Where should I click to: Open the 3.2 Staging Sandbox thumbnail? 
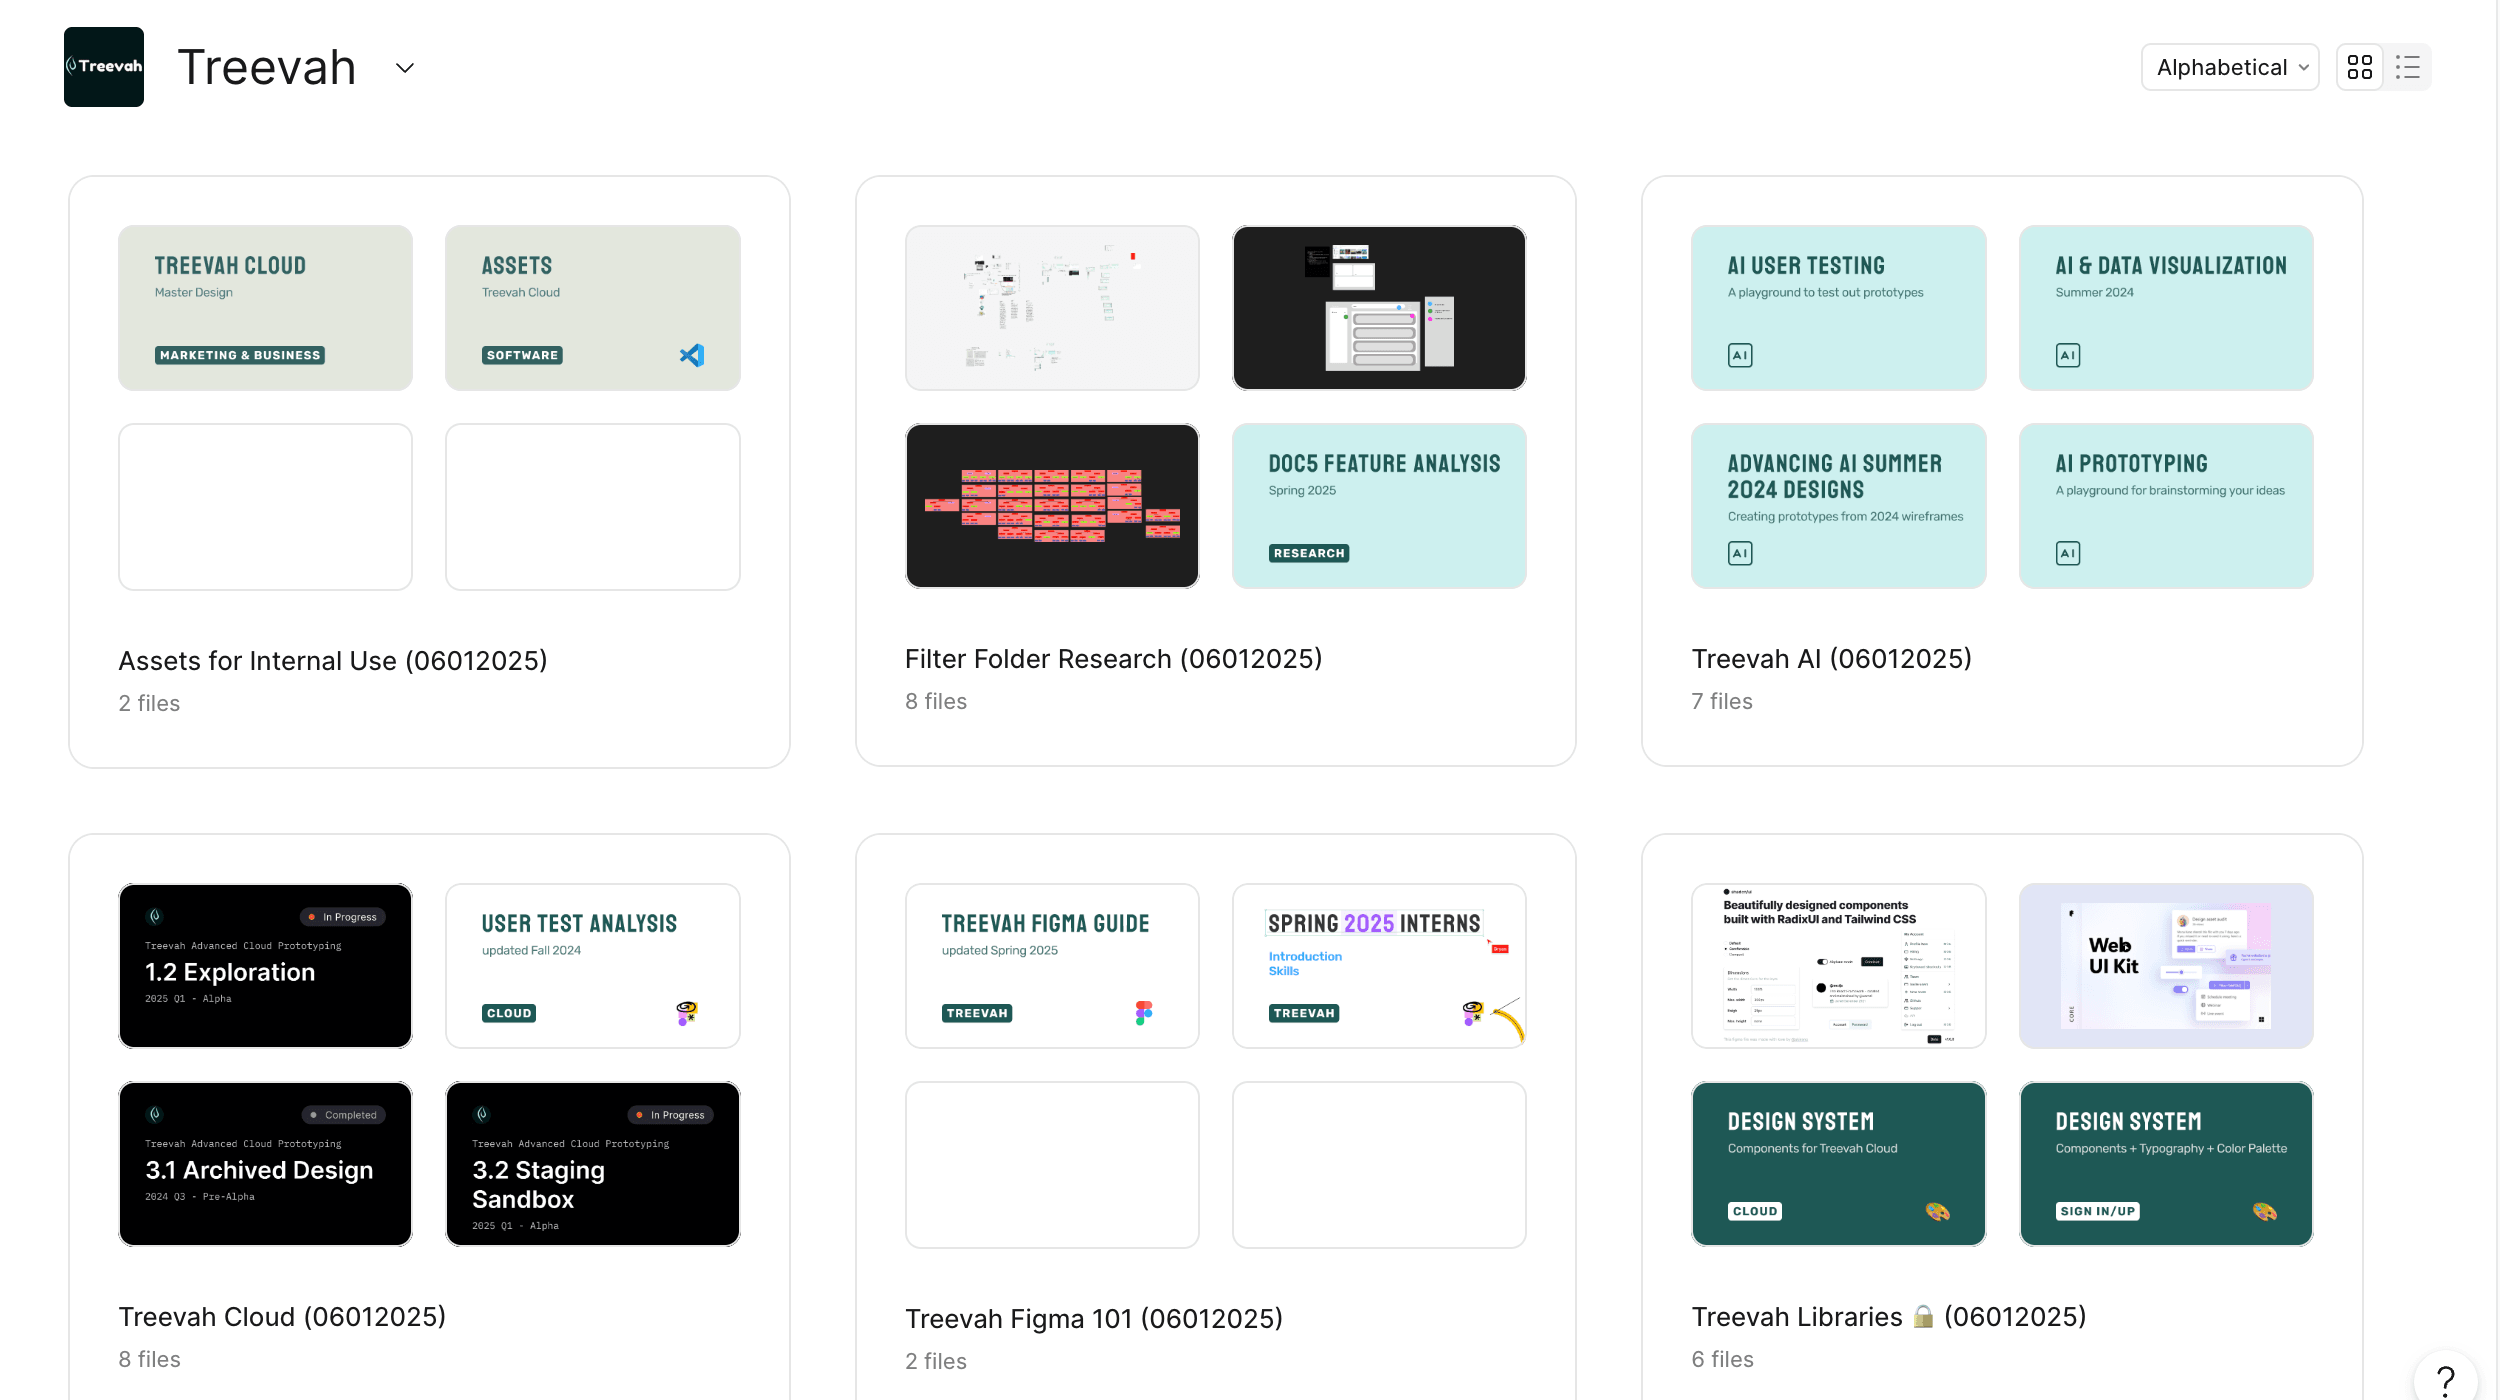pyautogui.click(x=593, y=1164)
